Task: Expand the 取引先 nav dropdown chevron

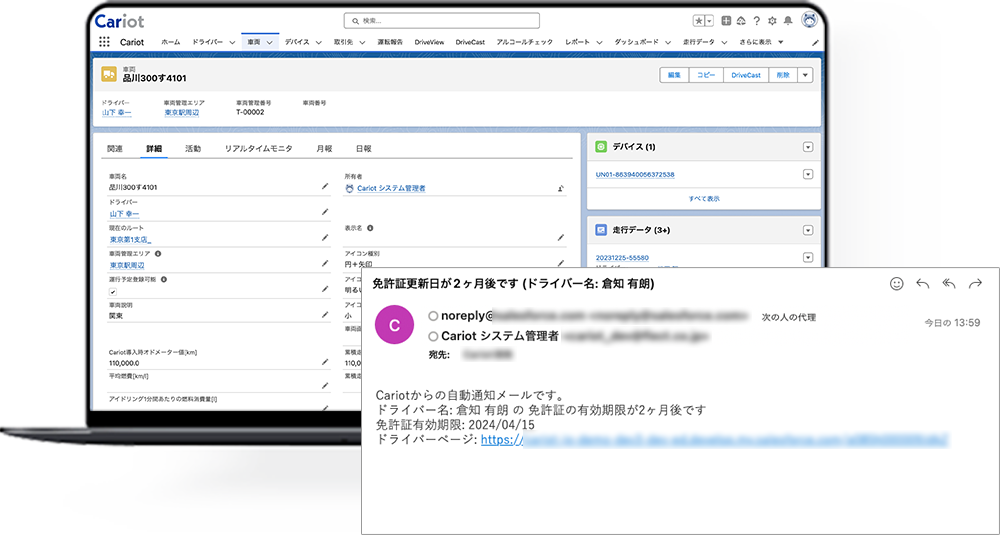Action: pos(362,43)
